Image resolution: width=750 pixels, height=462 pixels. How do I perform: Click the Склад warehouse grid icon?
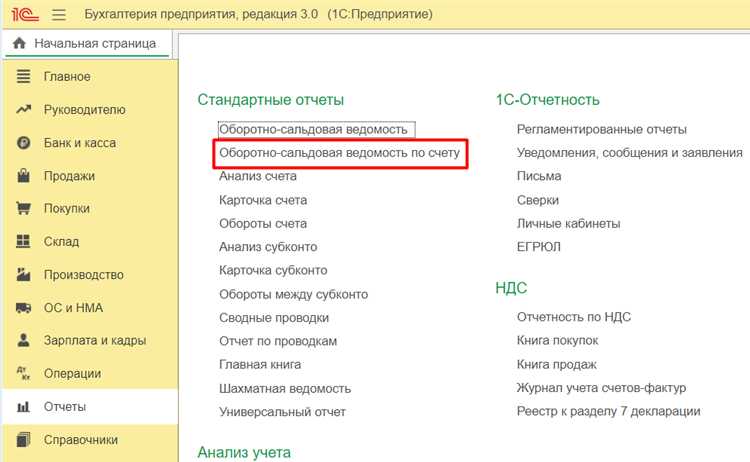tap(23, 242)
